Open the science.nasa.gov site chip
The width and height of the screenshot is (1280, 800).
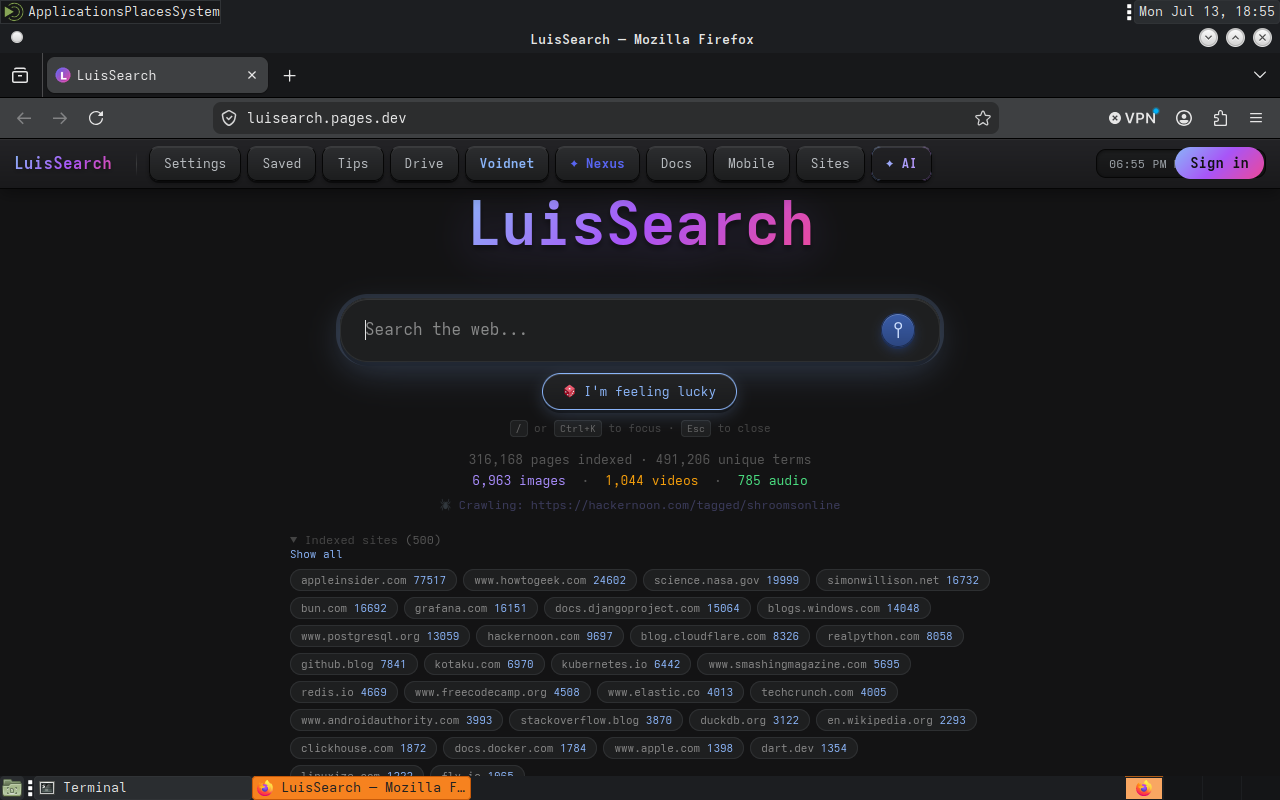tap(726, 580)
